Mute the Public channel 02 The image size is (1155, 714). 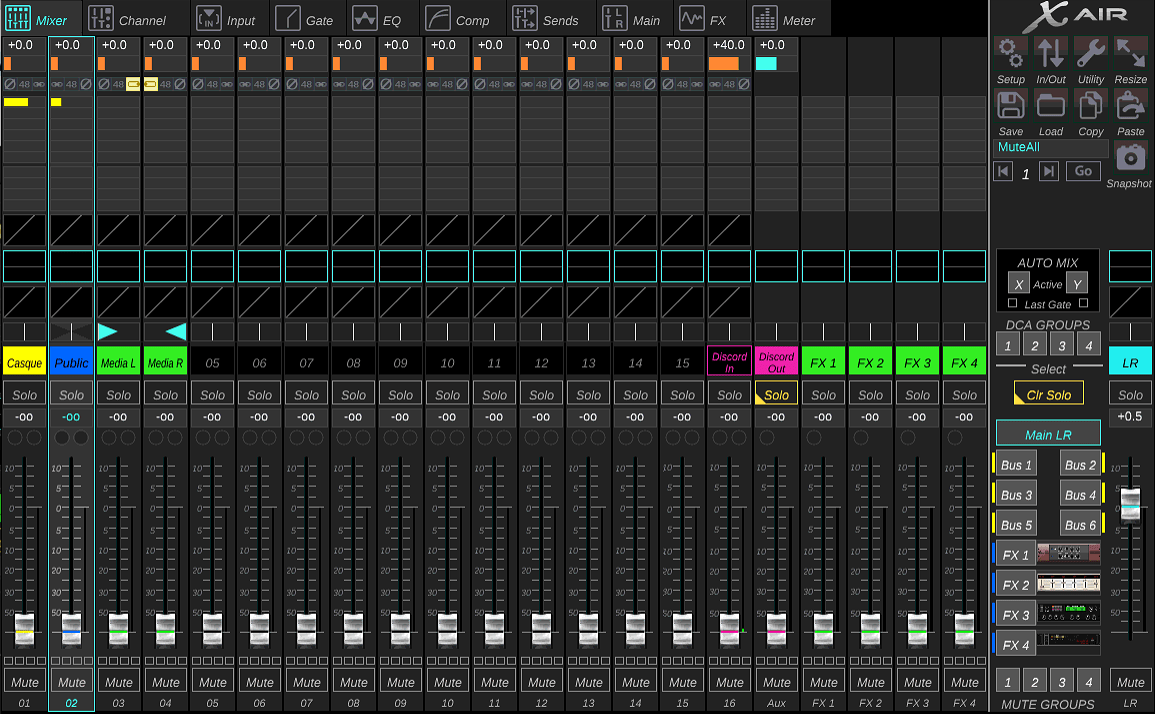tap(71, 682)
